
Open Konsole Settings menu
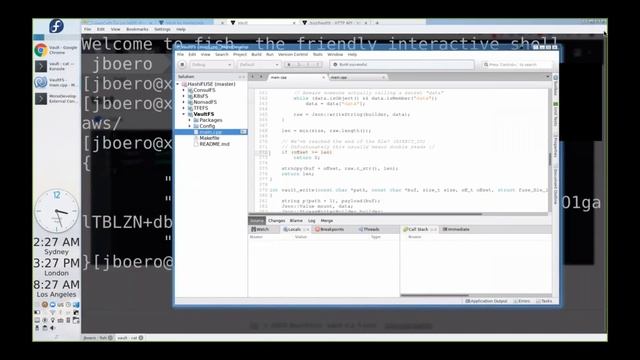point(162,29)
